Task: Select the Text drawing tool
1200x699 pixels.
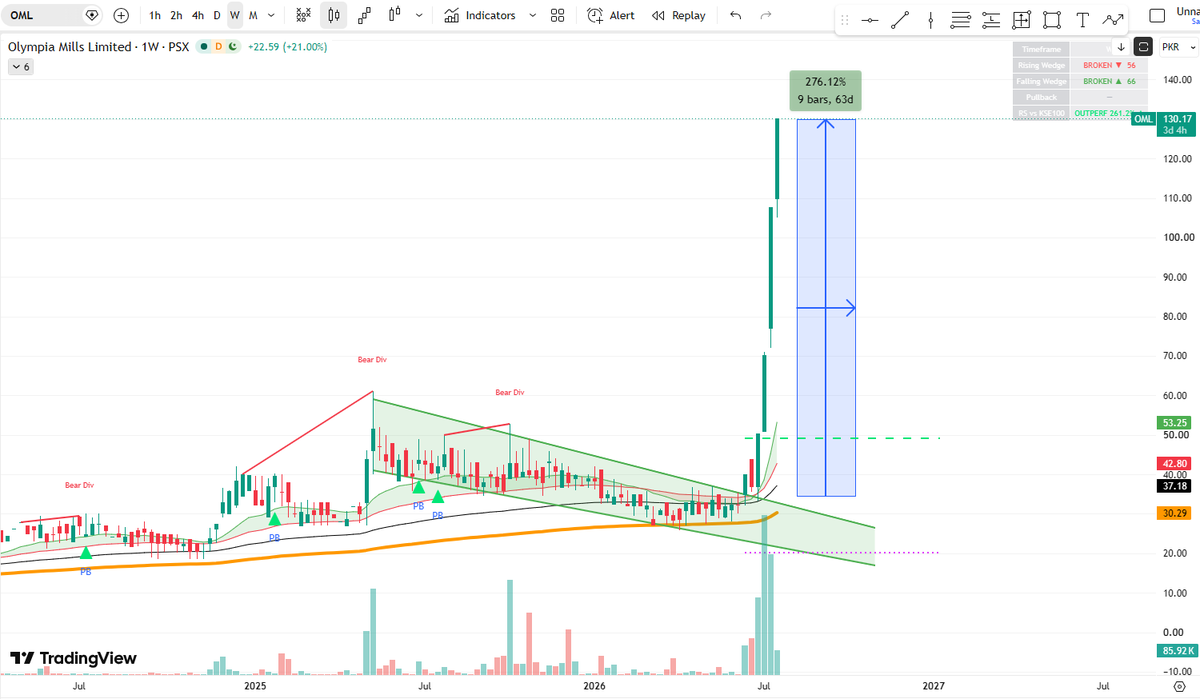Action: pos(1083,20)
